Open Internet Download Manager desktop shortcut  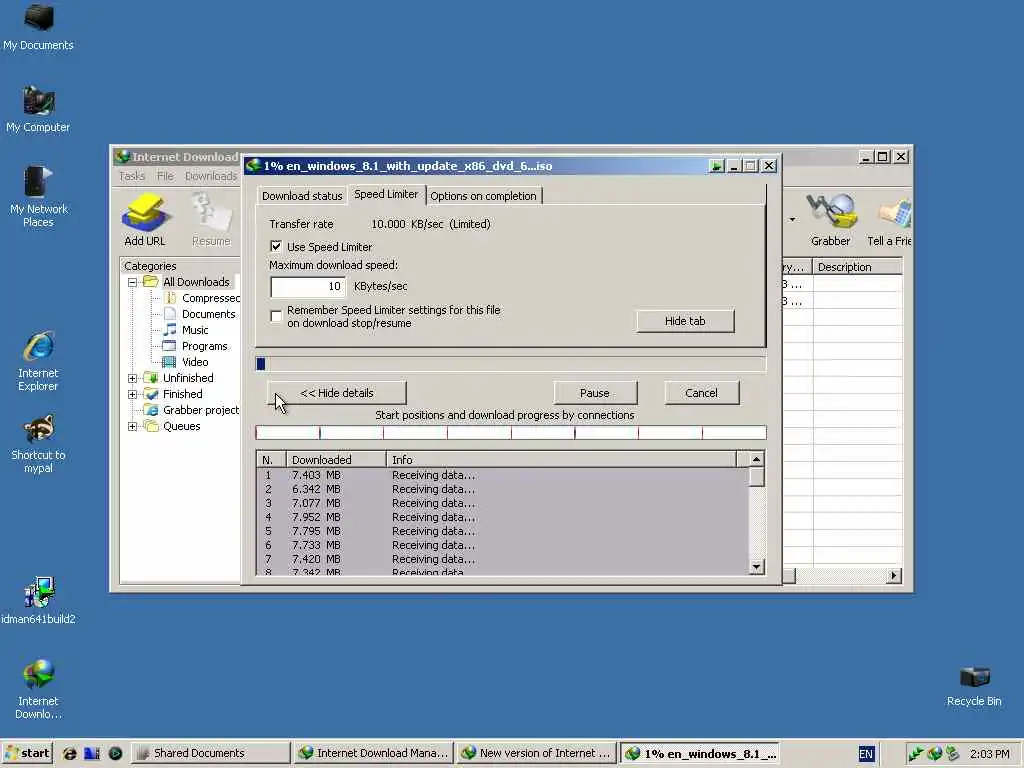(x=38, y=690)
